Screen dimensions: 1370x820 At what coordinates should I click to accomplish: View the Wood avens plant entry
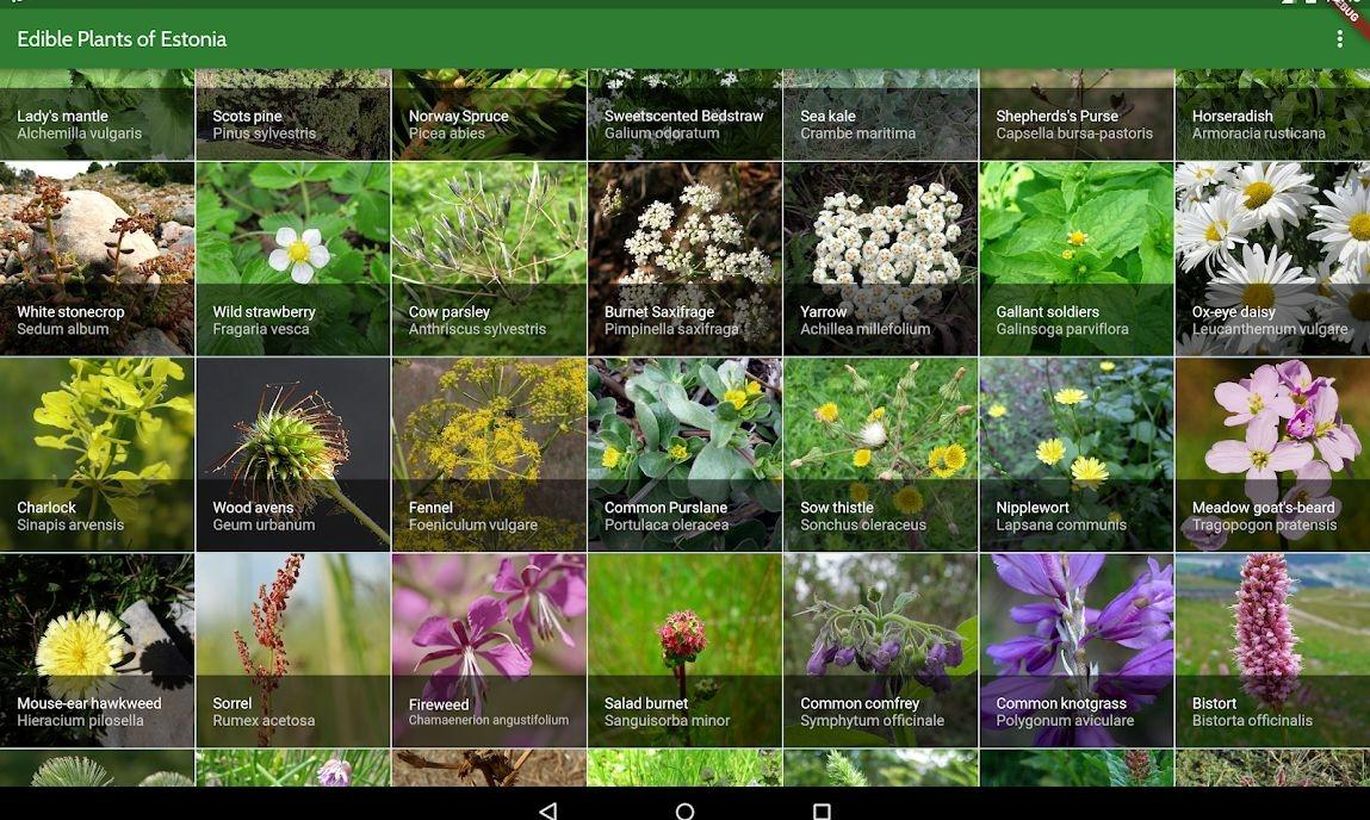(293, 455)
